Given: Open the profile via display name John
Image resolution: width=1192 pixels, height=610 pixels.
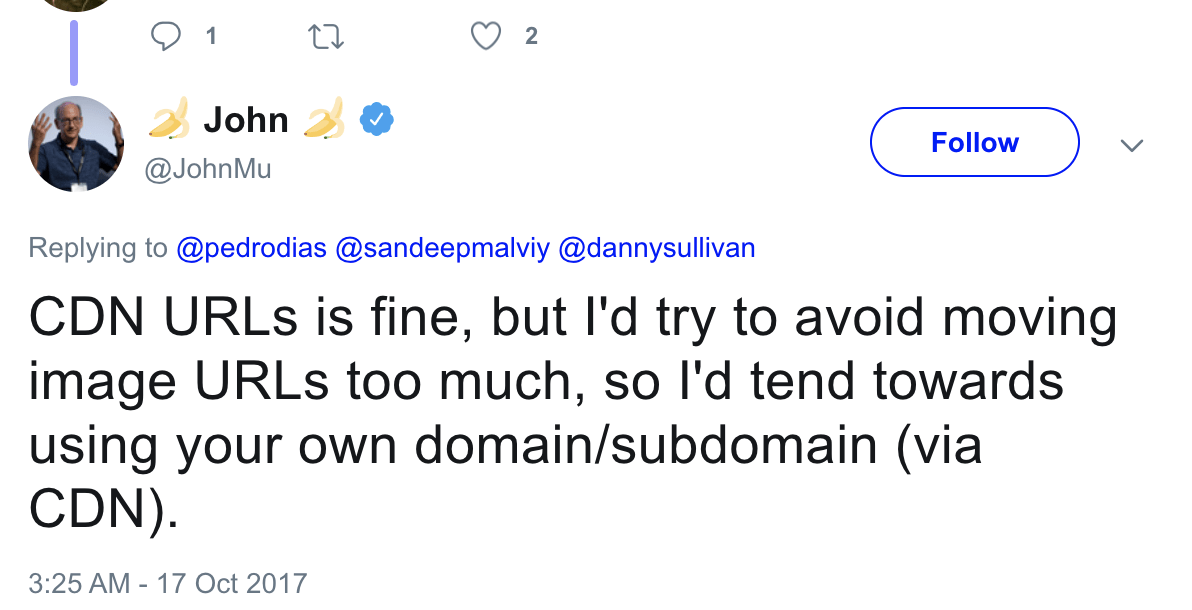Looking at the screenshot, I should (x=246, y=121).
